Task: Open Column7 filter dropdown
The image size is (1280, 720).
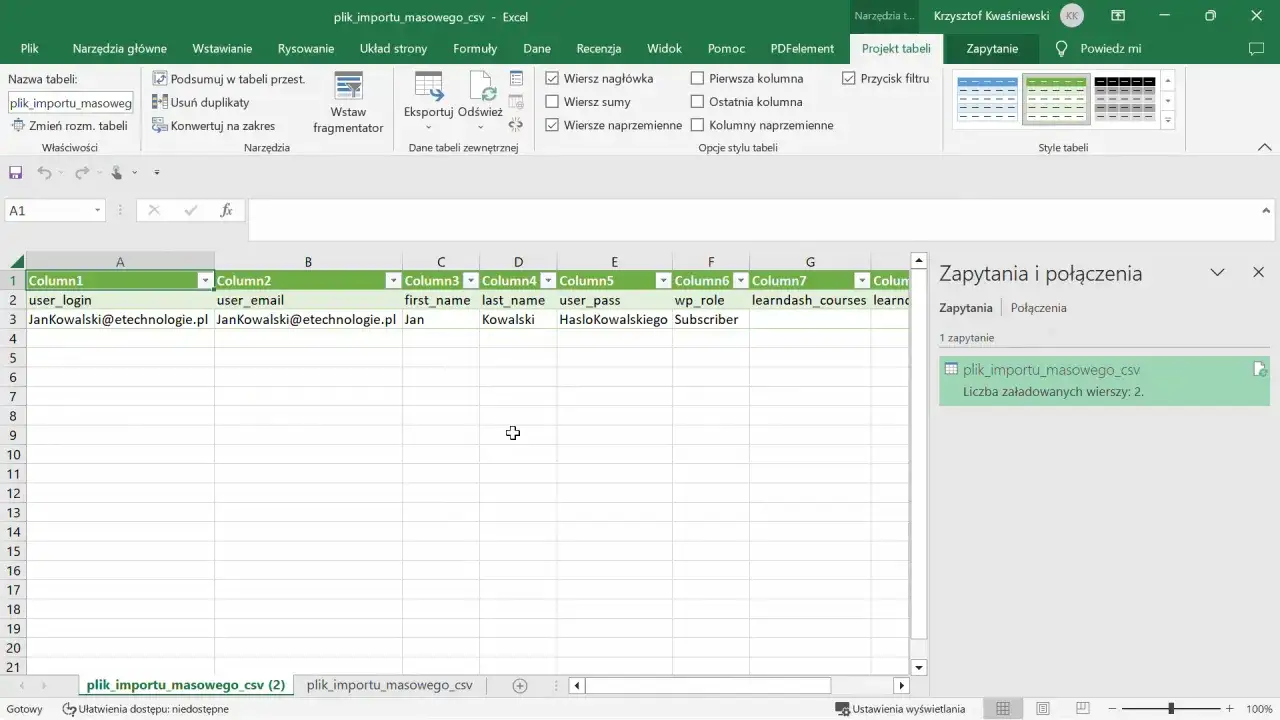Action: (862, 281)
